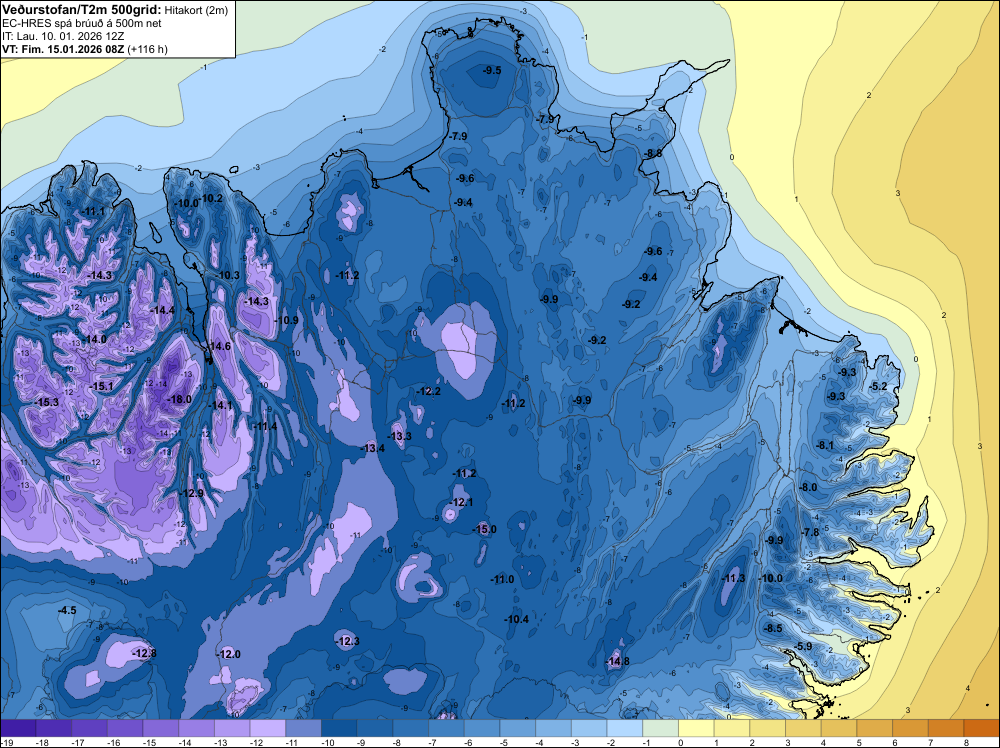Click the -11.3 temperature label

(733, 578)
